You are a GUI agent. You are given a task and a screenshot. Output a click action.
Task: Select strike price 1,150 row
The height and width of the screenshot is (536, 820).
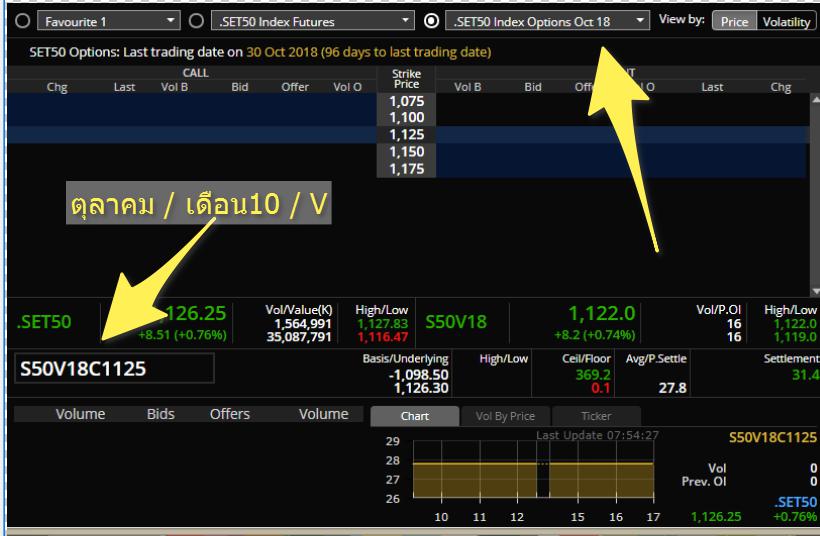click(x=406, y=152)
